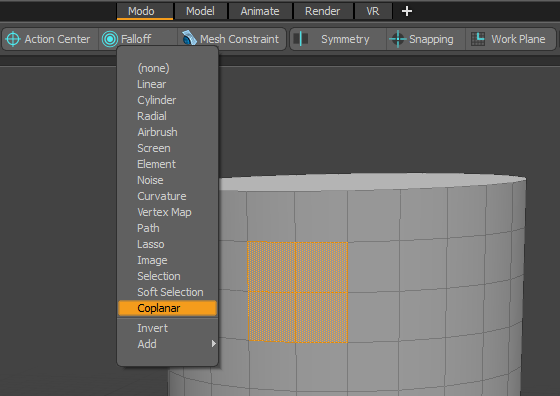Click the Work Plane grid icon

(x=478, y=39)
